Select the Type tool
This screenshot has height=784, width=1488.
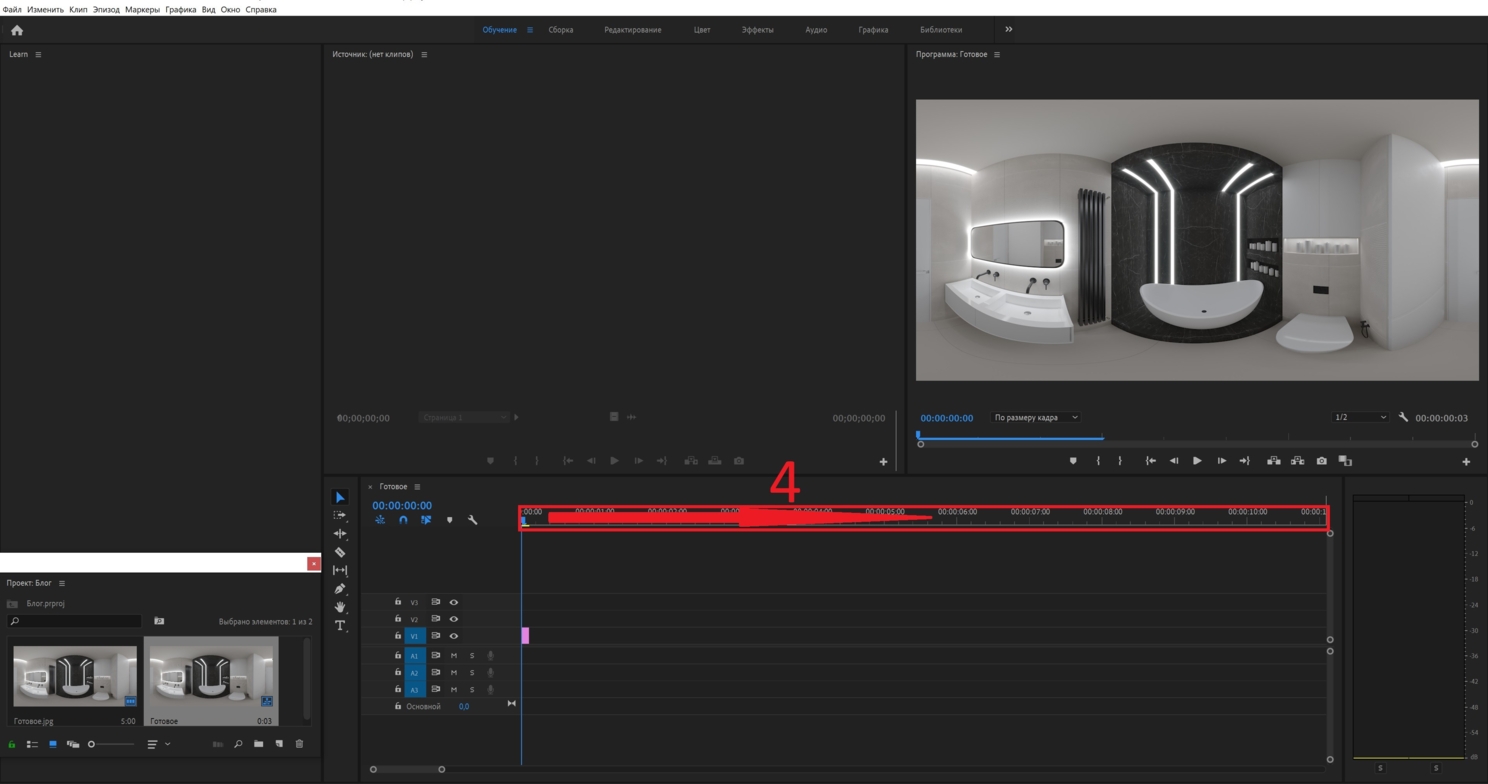[340, 625]
